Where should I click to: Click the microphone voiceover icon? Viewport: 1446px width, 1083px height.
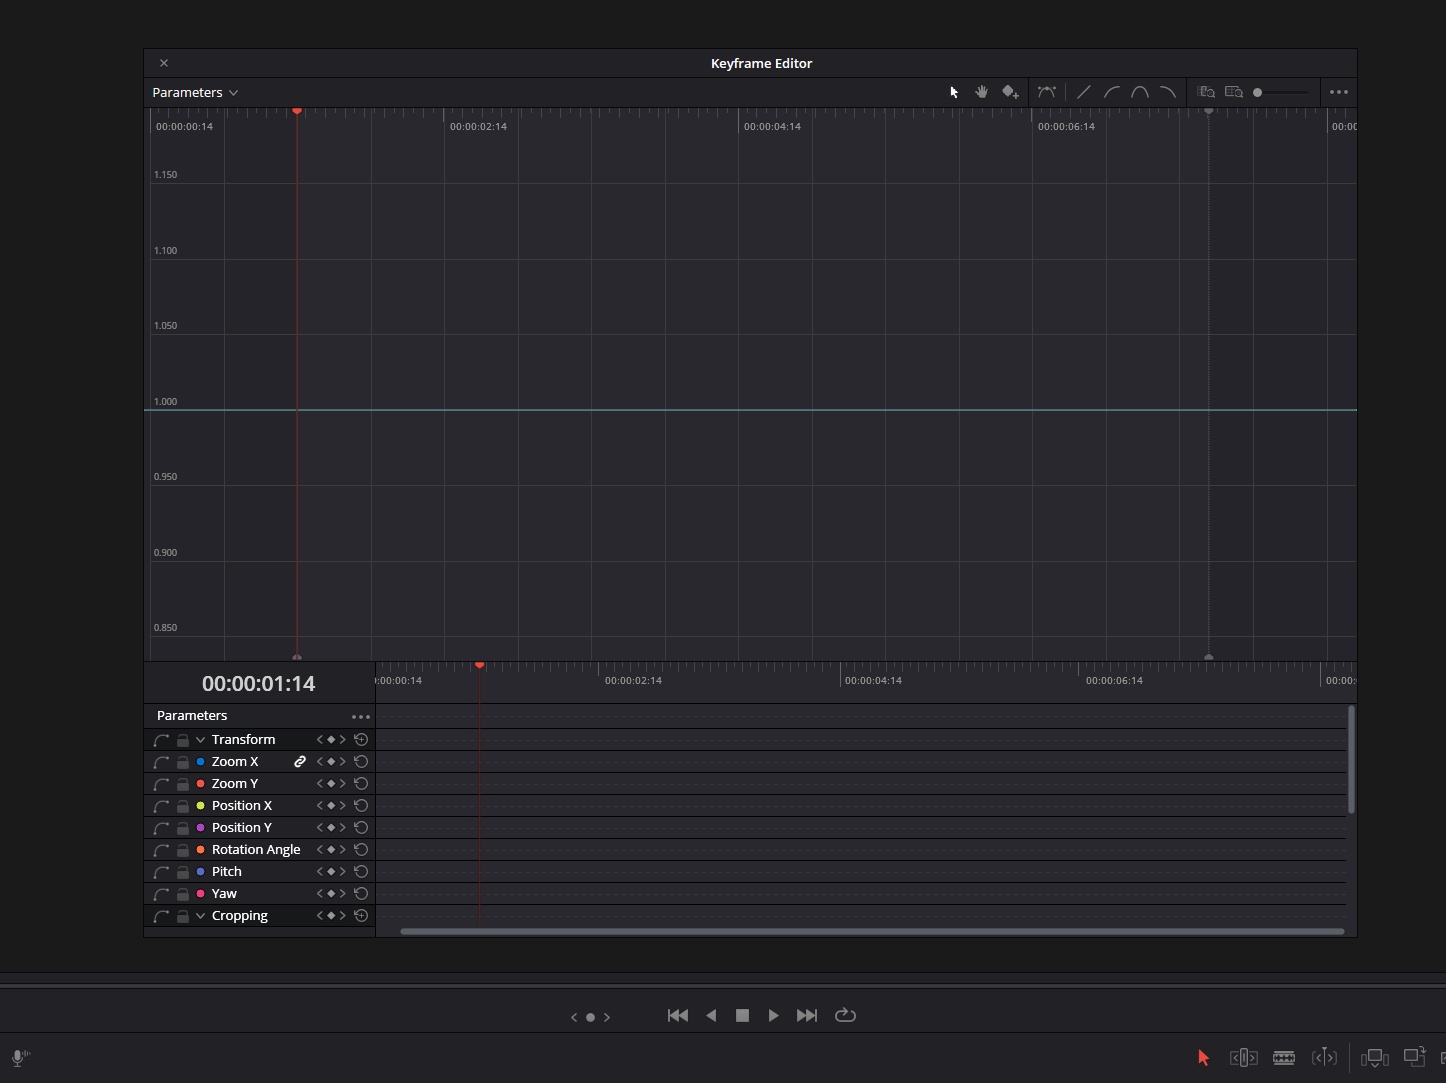coord(19,1058)
